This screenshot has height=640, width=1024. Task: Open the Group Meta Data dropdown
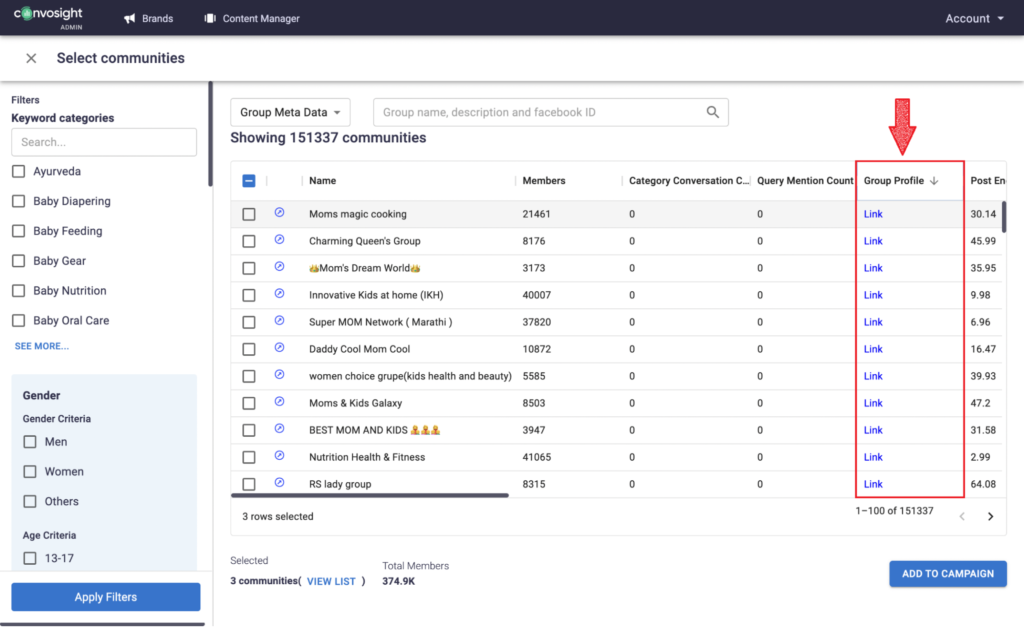(x=290, y=113)
